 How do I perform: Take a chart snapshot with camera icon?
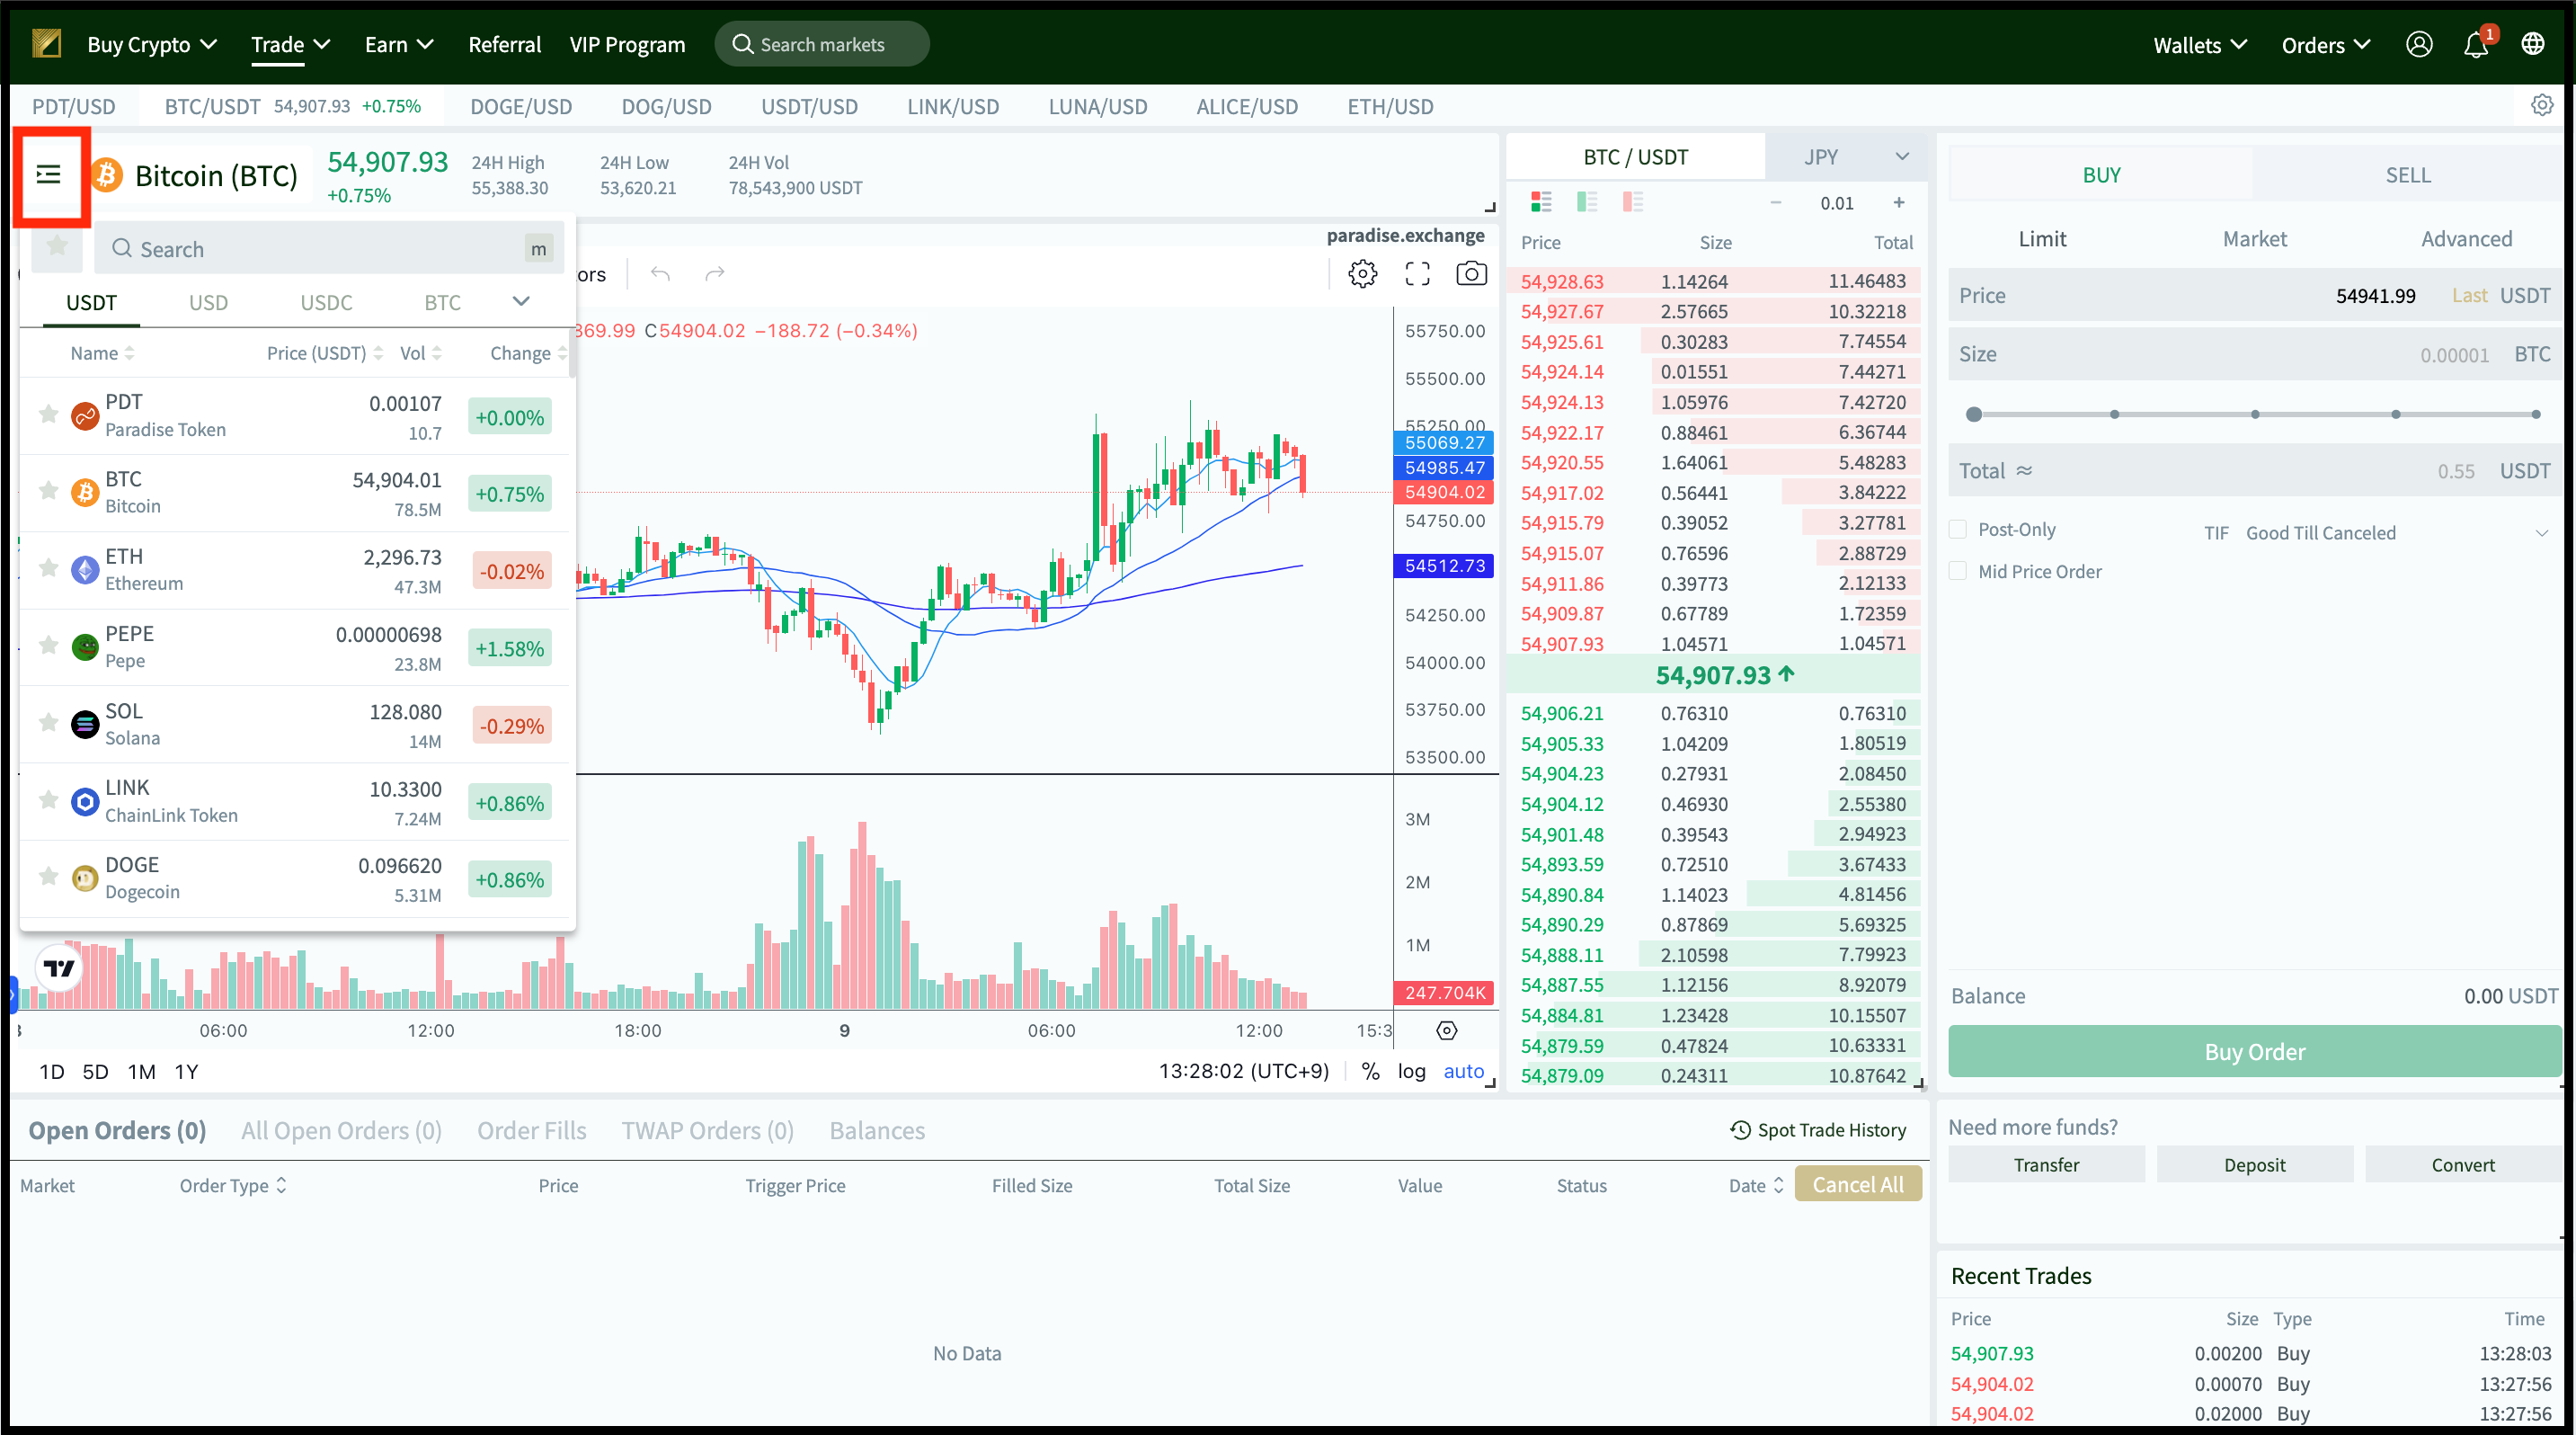click(1471, 274)
